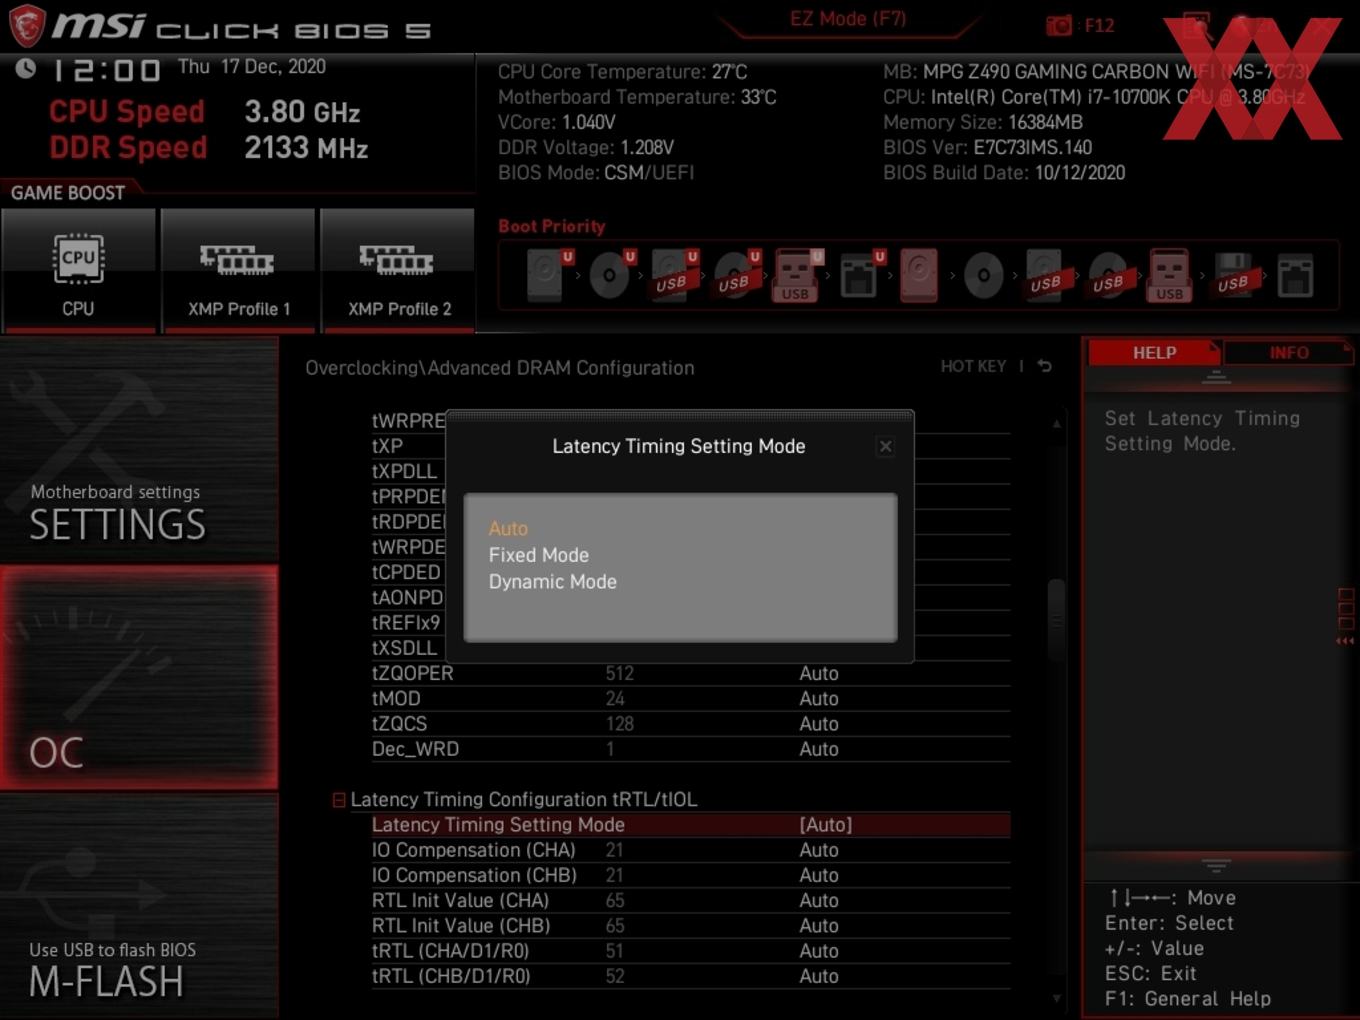Click the MSI dragon shield logo
Image resolution: width=1360 pixels, height=1020 pixels.
click(27, 26)
